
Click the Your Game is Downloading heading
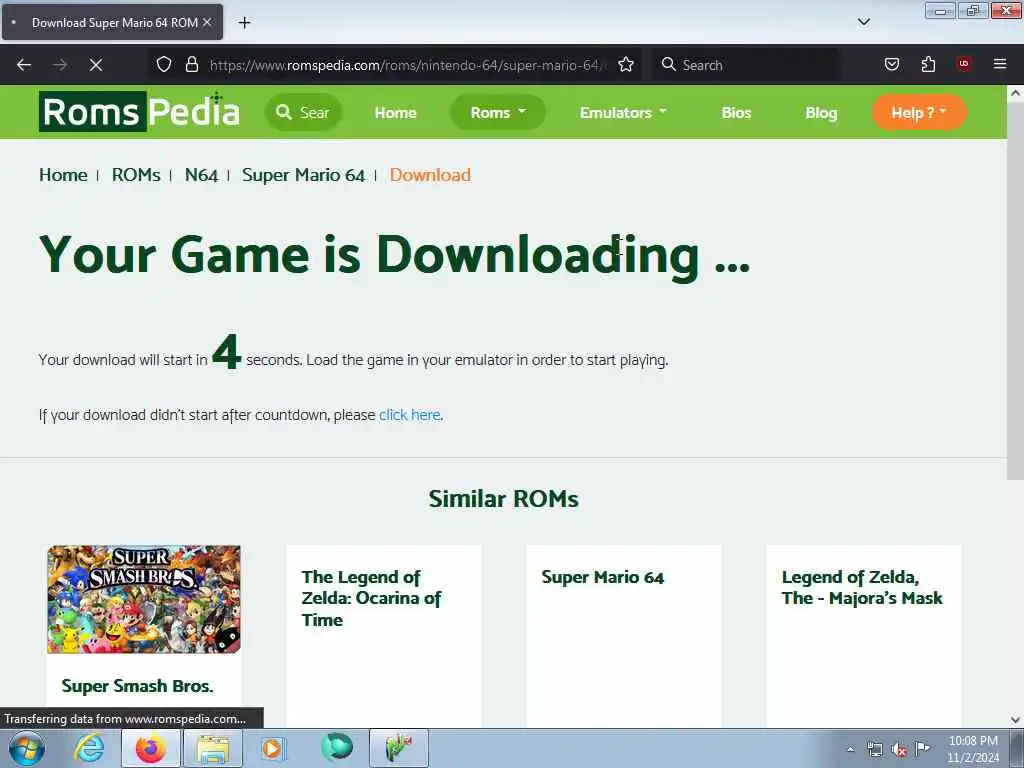click(394, 255)
